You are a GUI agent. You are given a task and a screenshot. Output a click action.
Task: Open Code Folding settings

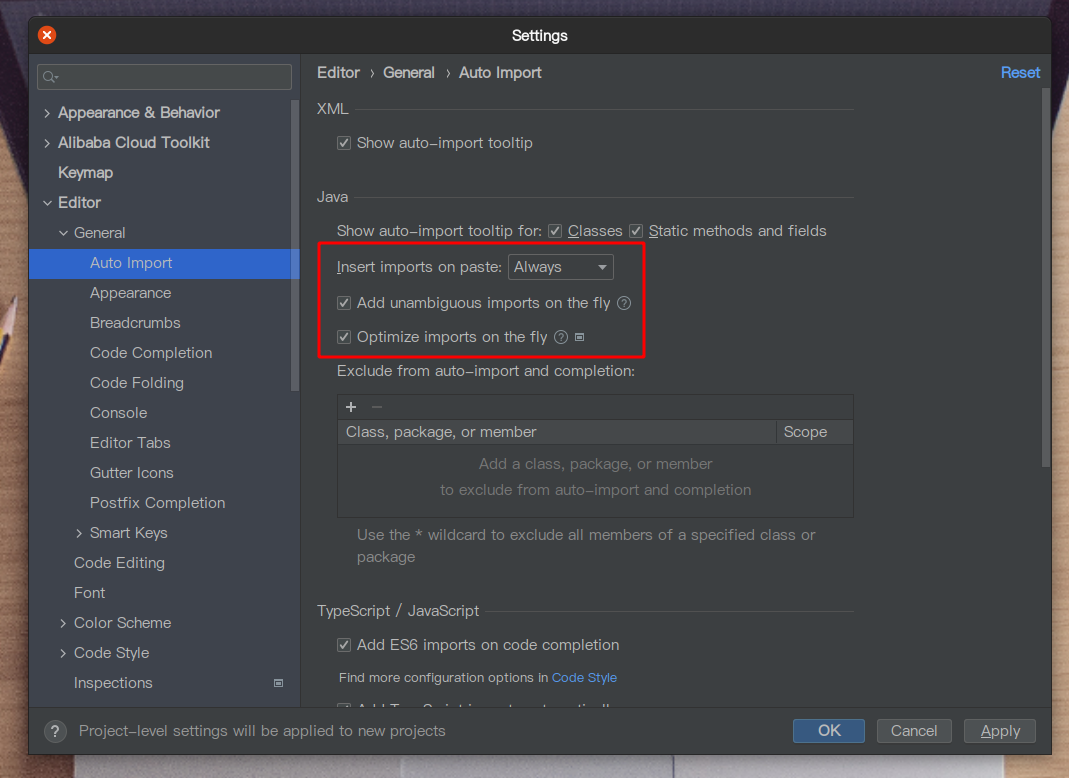136,383
